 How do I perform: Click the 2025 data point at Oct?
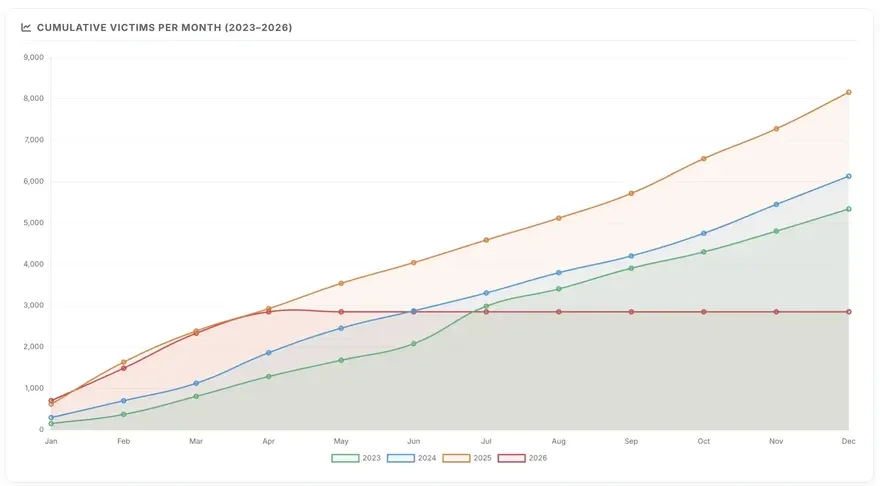point(704,158)
